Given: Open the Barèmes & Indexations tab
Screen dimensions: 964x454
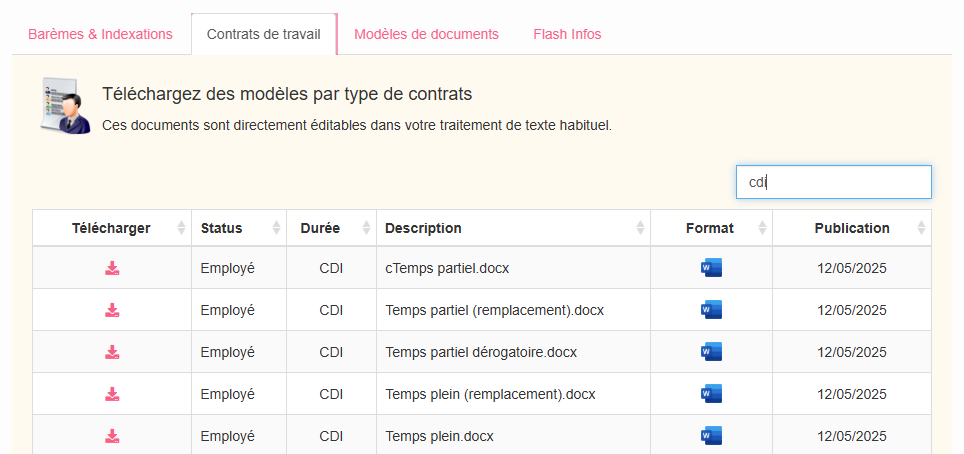Looking at the screenshot, I should coord(100,34).
